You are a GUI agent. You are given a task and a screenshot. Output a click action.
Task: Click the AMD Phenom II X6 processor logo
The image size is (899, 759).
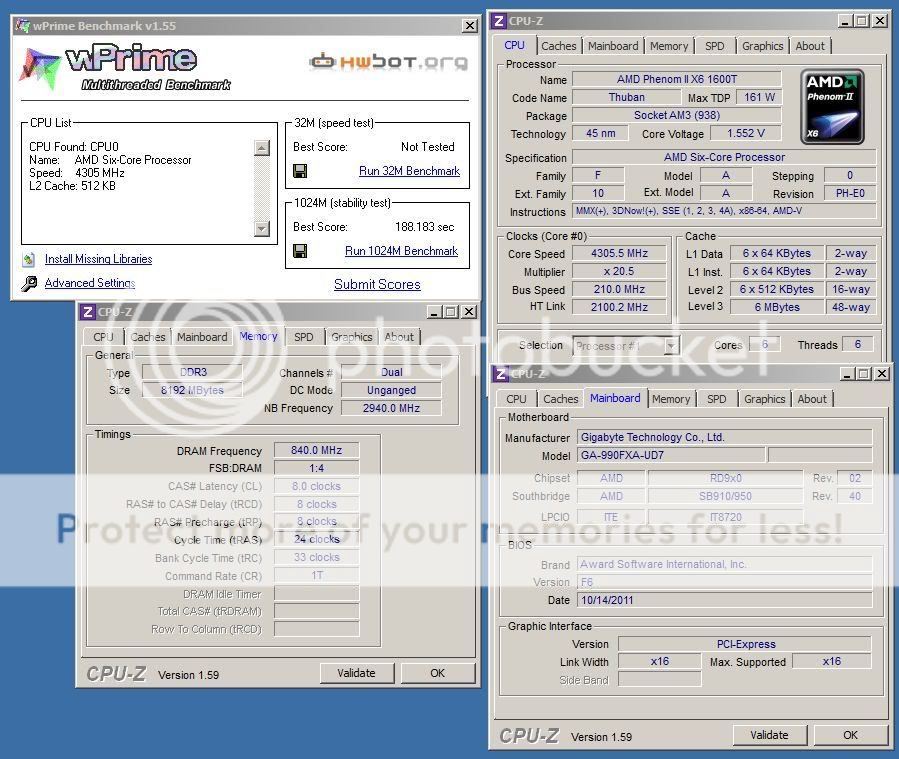(832, 107)
